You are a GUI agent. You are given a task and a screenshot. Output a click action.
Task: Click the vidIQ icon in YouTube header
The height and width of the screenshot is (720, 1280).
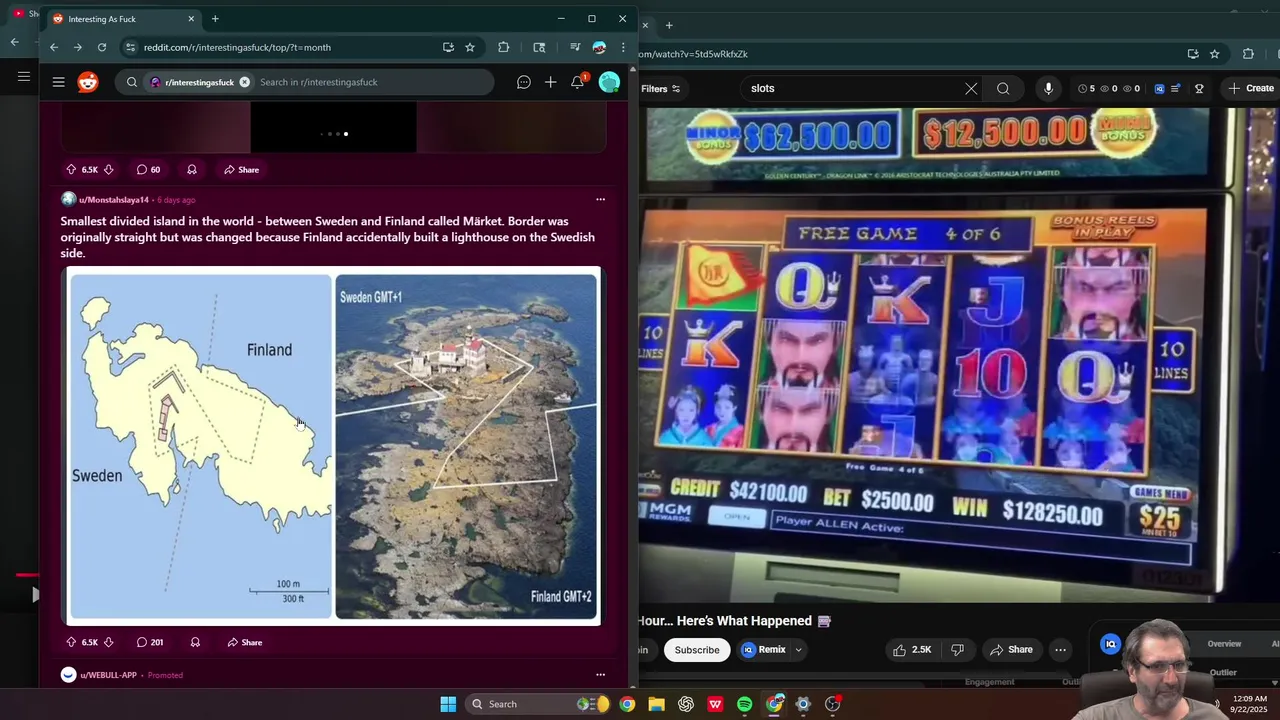pyautogui.click(x=1159, y=88)
